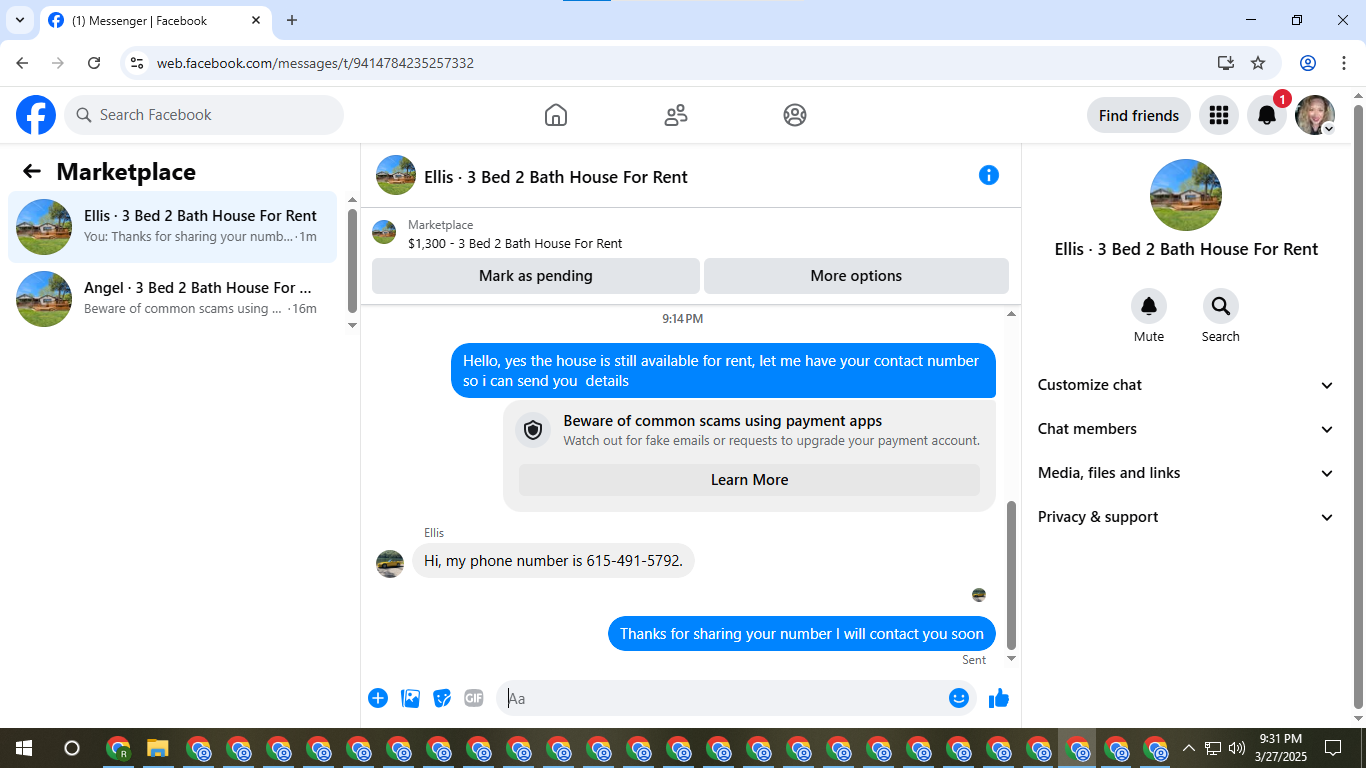This screenshot has height=768, width=1366.
Task: Open the Chrome profile icon
Action: coord(1308,63)
